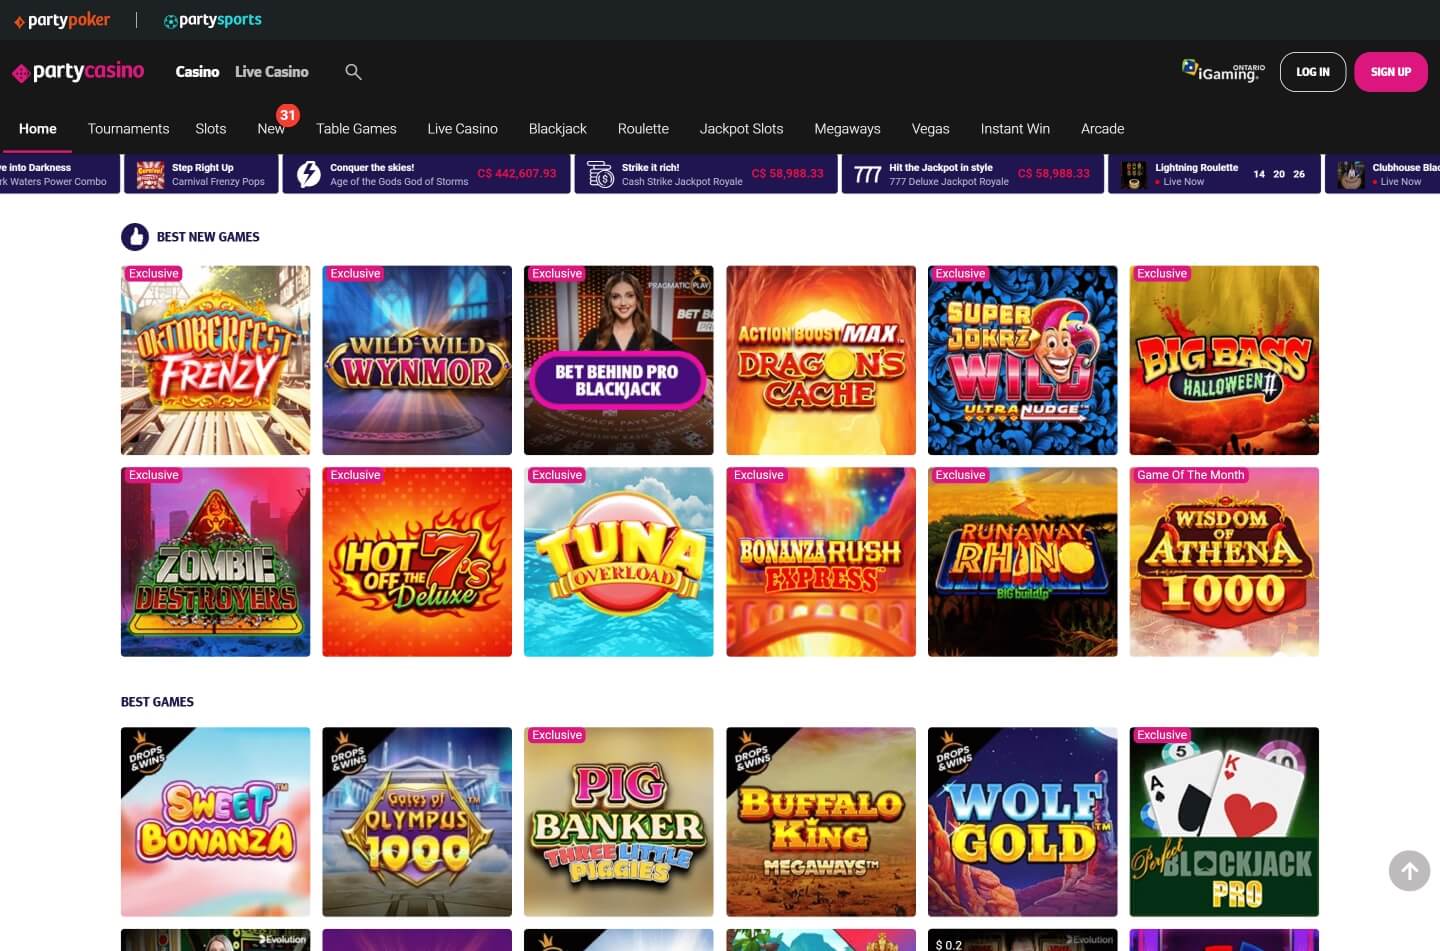Select the Casino header tab
This screenshot has width=1440, height=951.
pyautogui.click(x=197, y=72)
